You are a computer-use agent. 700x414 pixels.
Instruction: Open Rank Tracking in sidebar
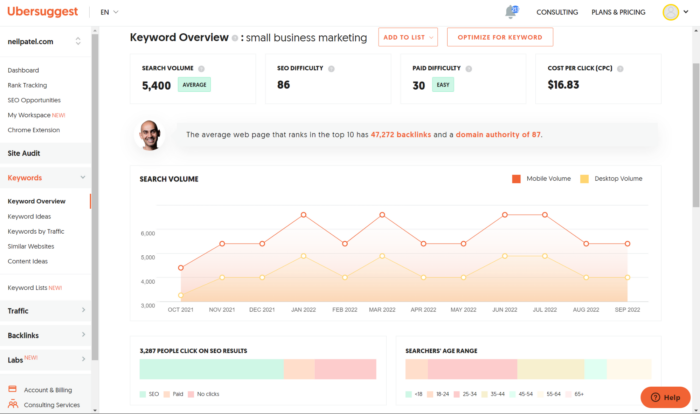coord(27,85)
